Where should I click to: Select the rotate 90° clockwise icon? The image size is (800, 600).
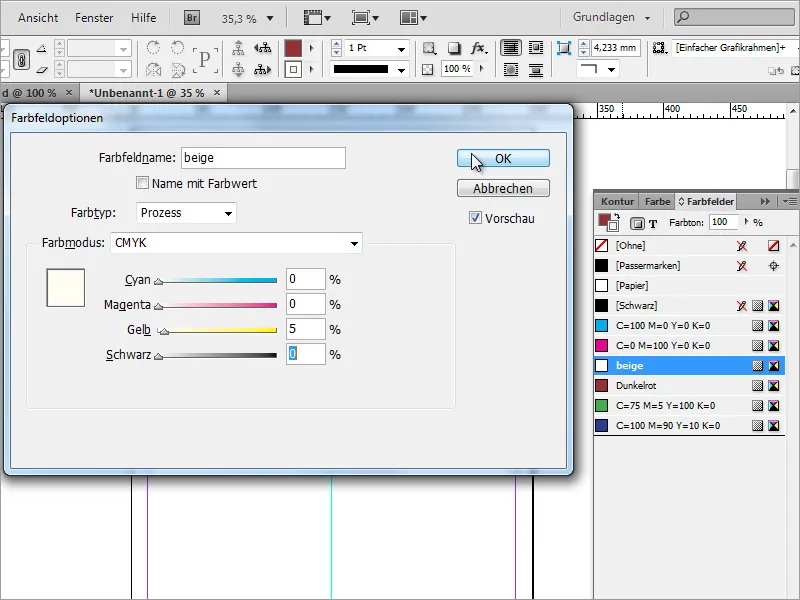pyautogui.click(x=152, y=48)
